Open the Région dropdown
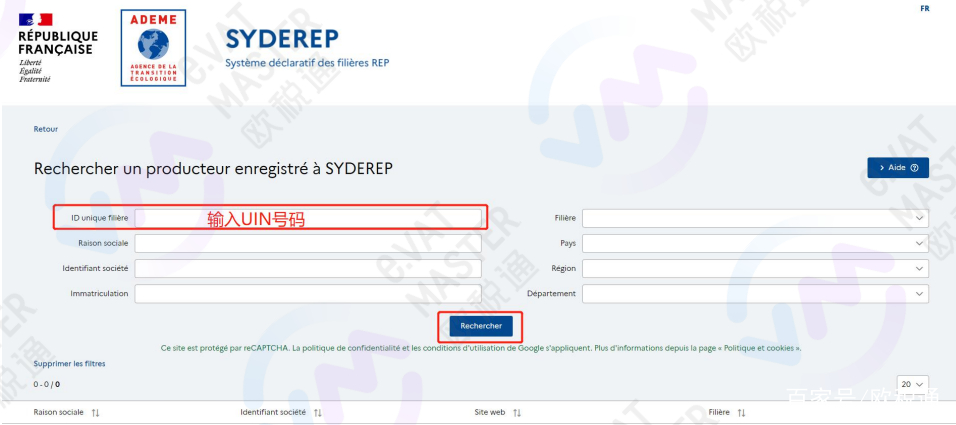Image resolution: width=956 pixels, height=425 pixels. 755,268
